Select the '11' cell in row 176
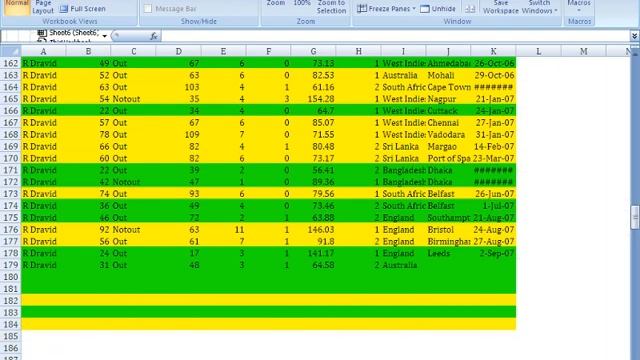Image resolution: width=640 pixels, height=360 pixels. pos(223,229)
